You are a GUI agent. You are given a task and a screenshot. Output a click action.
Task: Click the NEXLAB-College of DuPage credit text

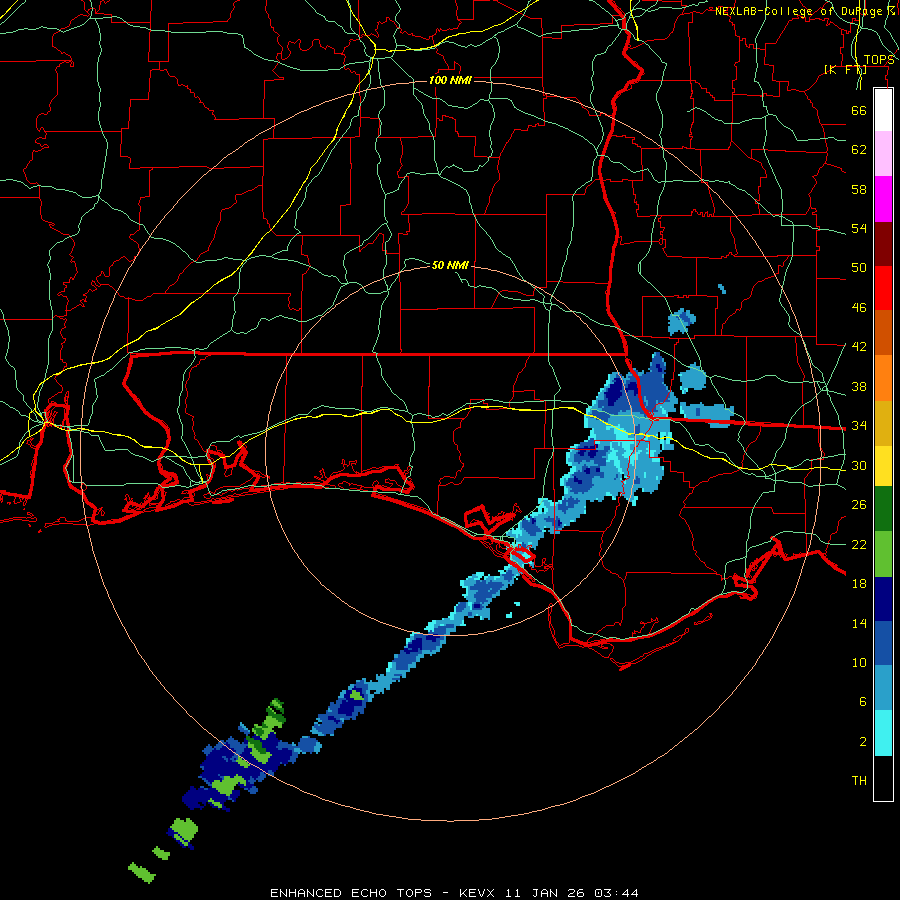tap(805, 11)
